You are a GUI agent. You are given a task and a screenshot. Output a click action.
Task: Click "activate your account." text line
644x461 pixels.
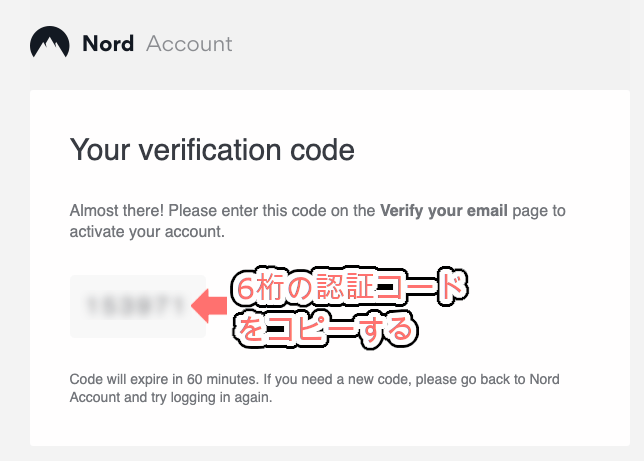point(147,232)
